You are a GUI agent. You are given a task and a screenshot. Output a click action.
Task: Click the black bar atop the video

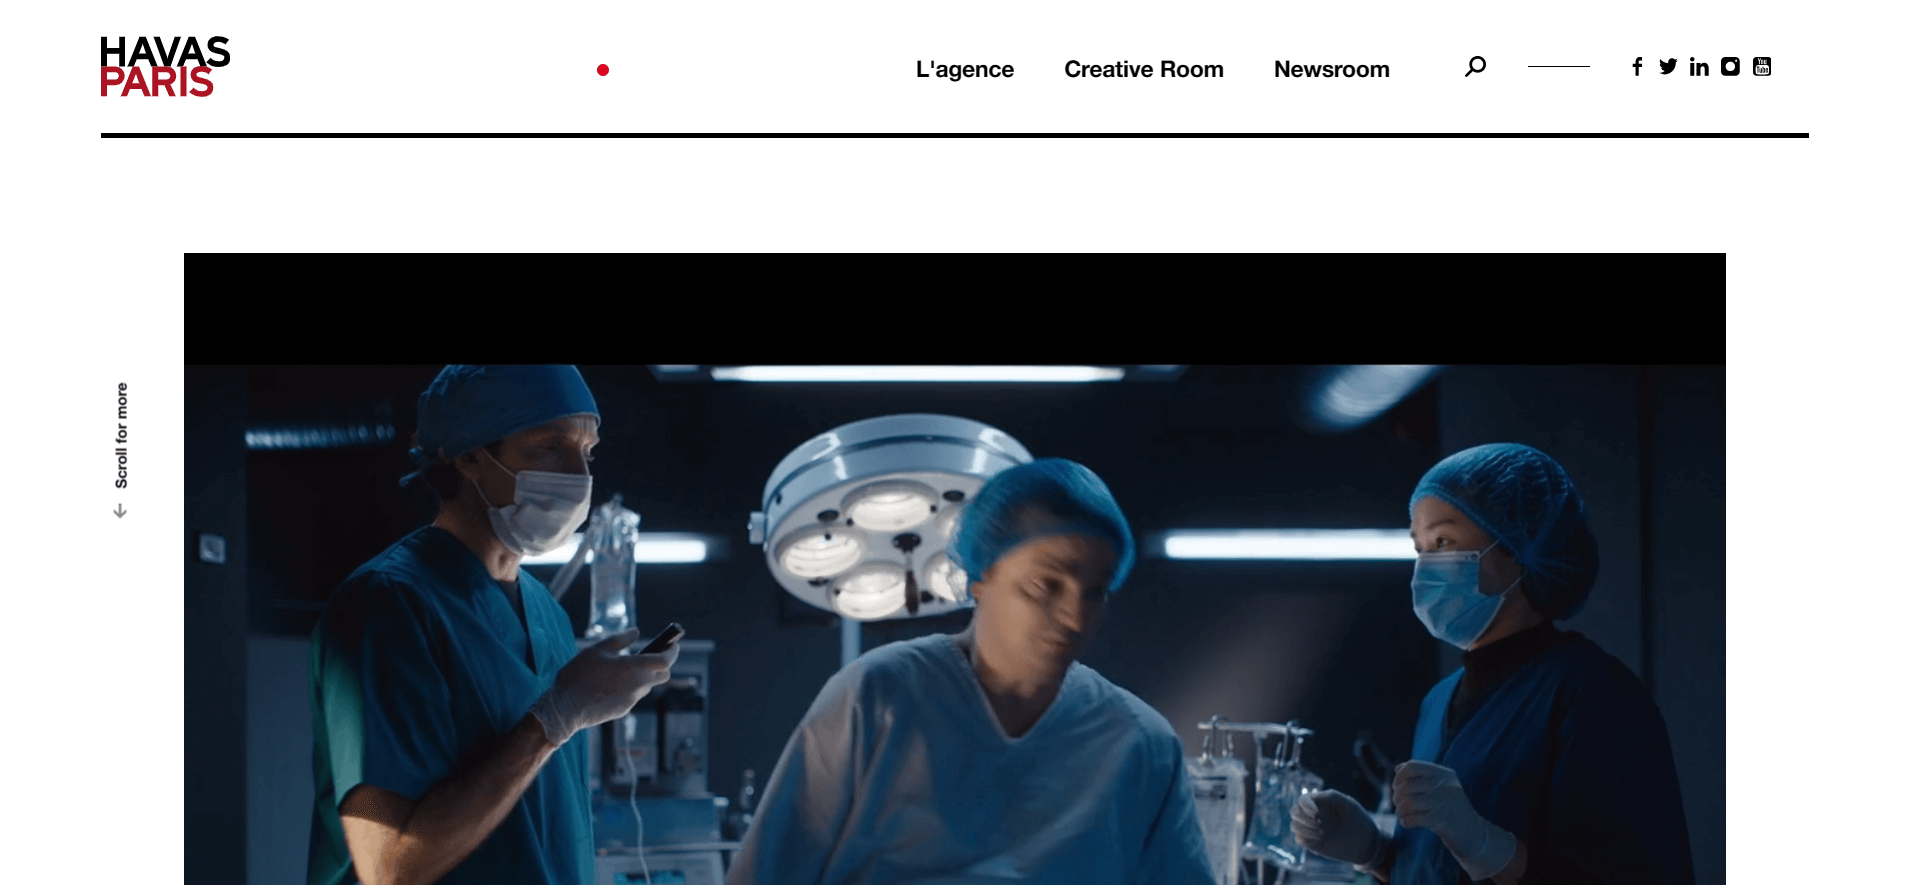click(955, 309)
